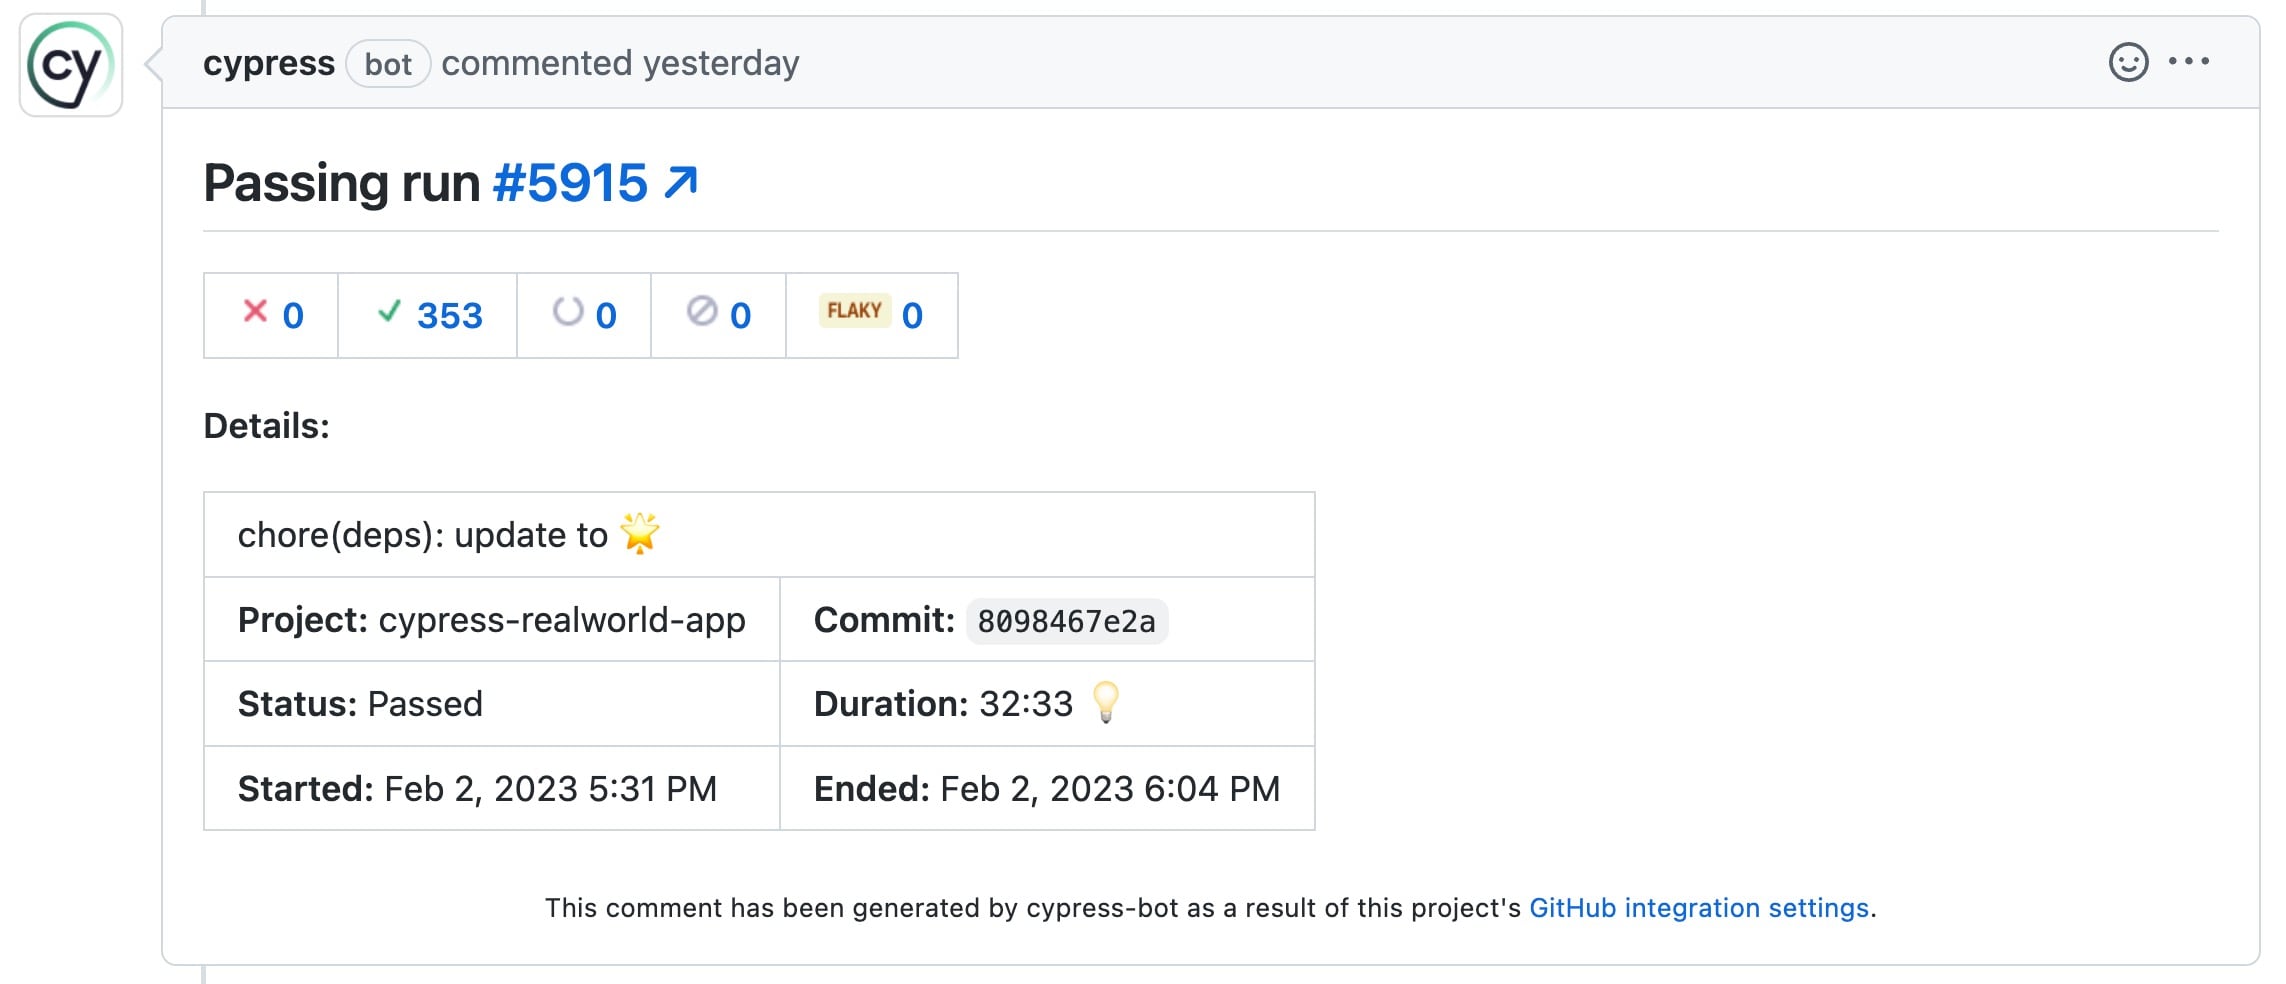Select the bot label beside cypress
This screenshot has height=984, width=2286.
pyautogui.click(x=388, y=64)
